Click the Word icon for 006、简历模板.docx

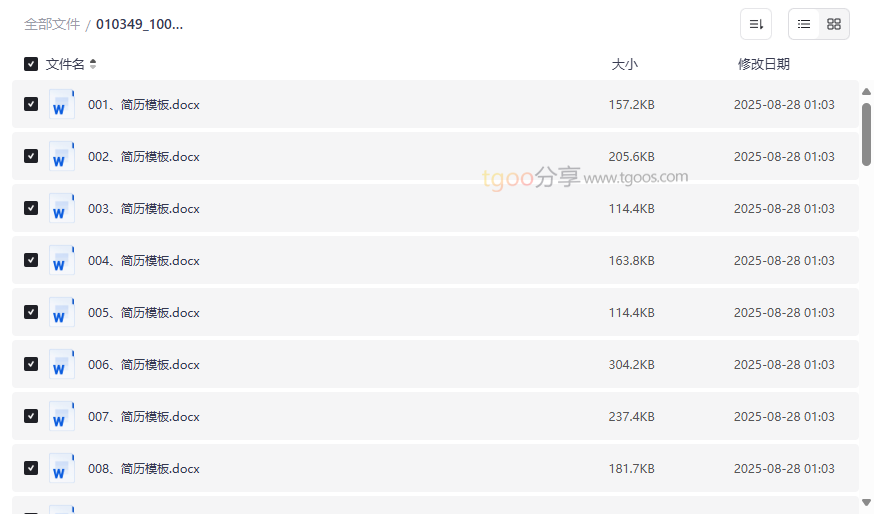[x=61, y=364]
